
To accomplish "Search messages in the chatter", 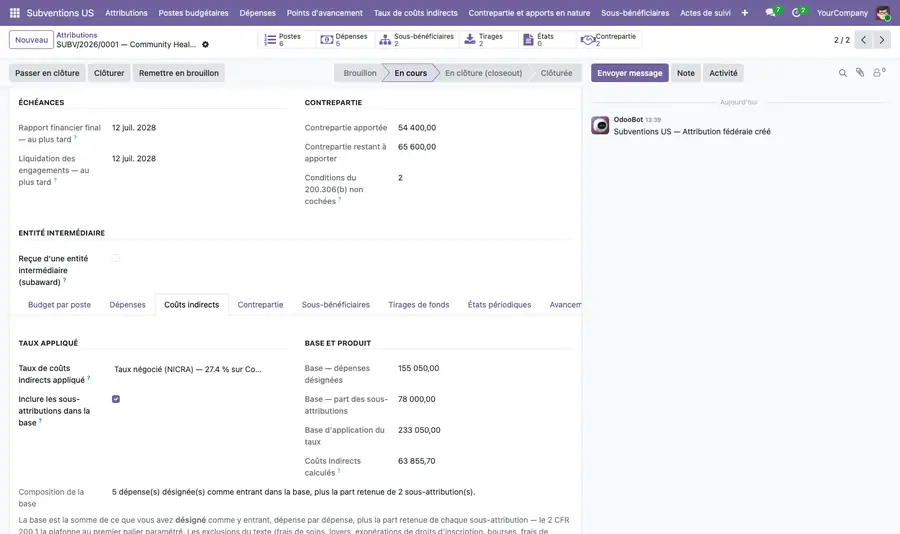I will click(x=843, y=73).
